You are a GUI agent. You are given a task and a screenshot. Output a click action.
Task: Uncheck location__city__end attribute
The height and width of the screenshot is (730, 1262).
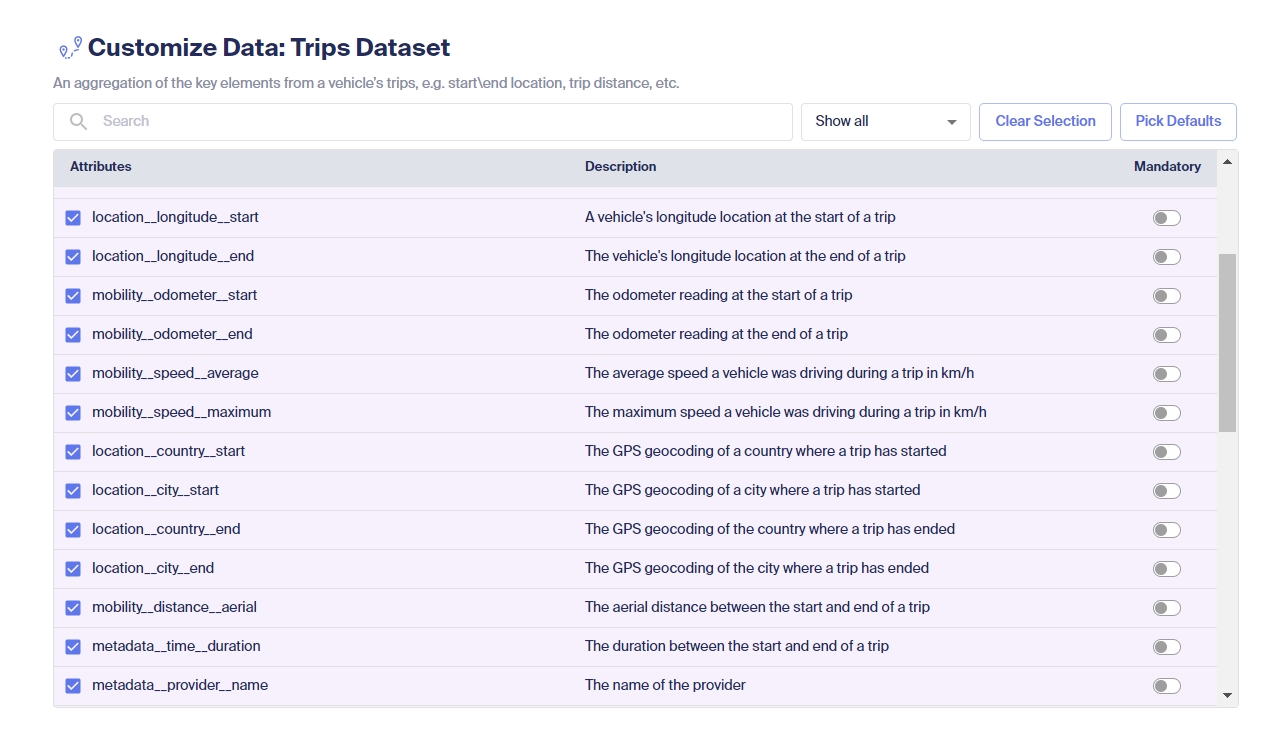pos(73,569)
